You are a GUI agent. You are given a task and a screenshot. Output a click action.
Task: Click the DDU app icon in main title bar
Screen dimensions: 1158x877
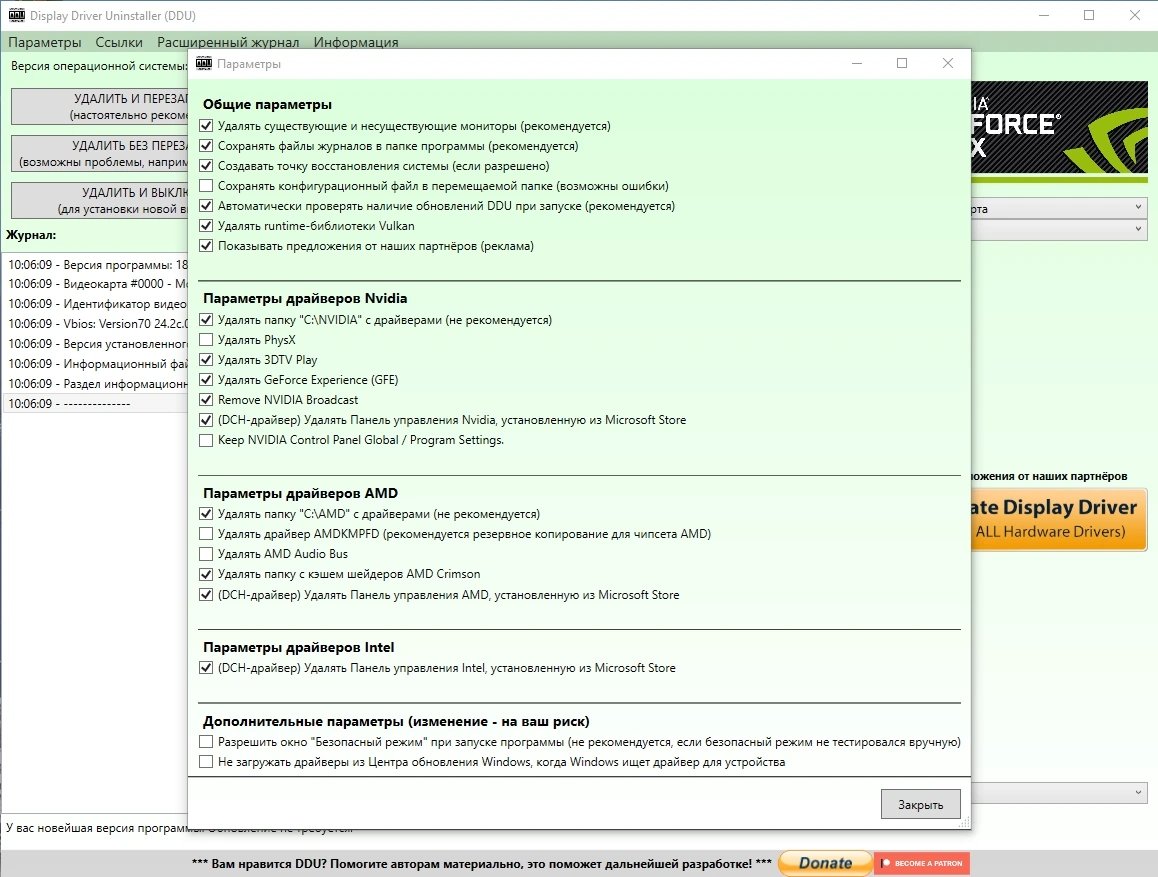(16, 15)
